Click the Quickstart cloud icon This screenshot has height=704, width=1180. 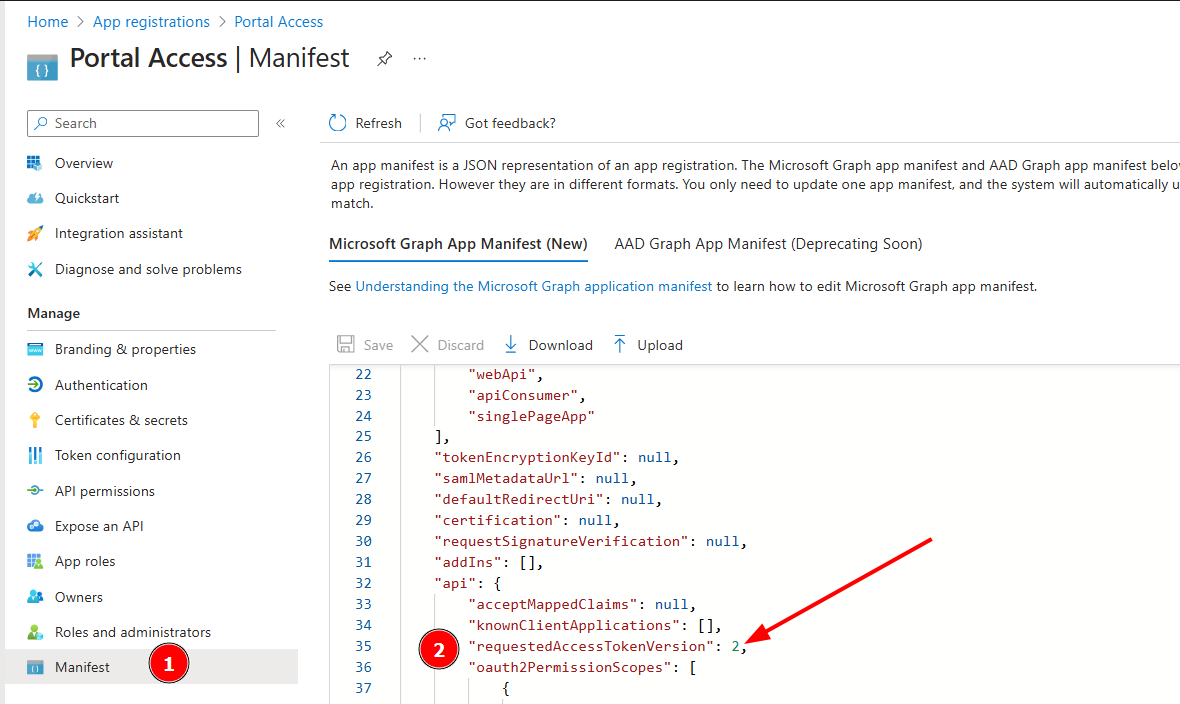(36, 198)
